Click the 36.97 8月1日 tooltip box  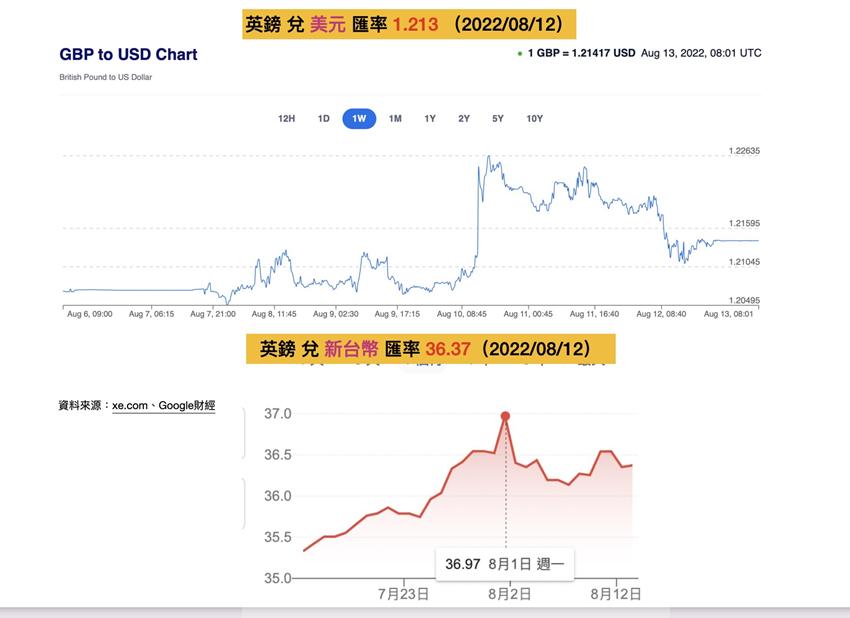point(504,564)
